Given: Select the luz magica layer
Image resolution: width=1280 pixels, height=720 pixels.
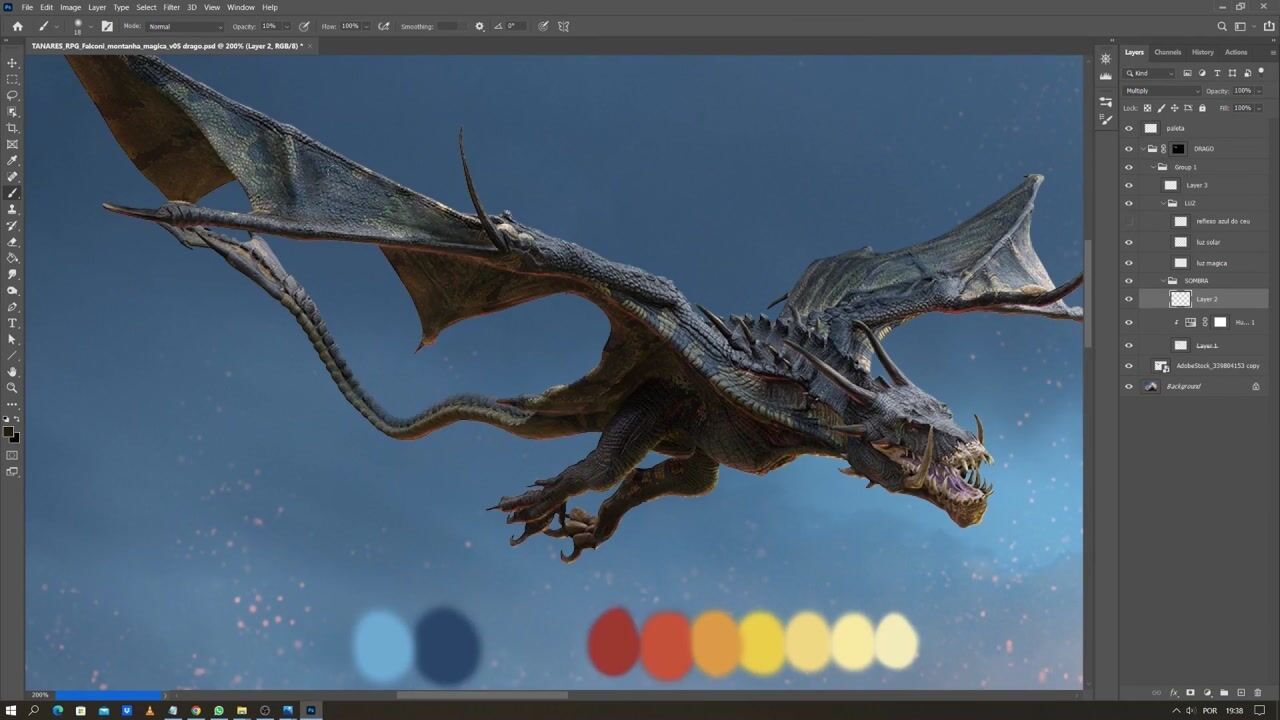Looking at the screenshot, I should [1211, 263].
